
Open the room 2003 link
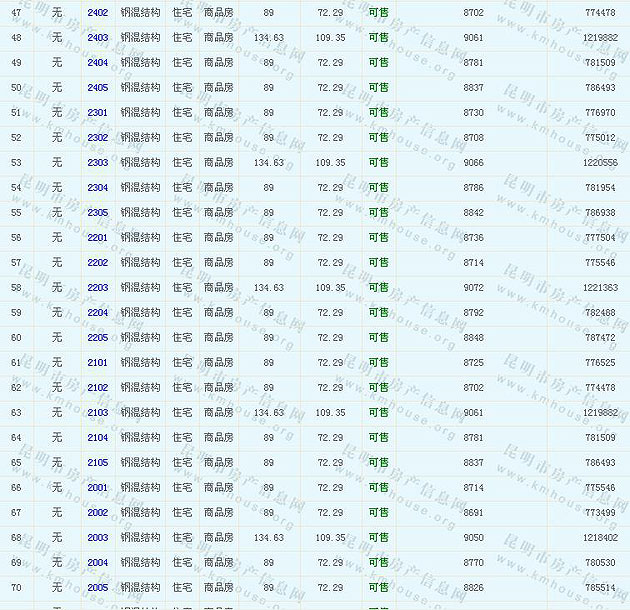[97, 538]
